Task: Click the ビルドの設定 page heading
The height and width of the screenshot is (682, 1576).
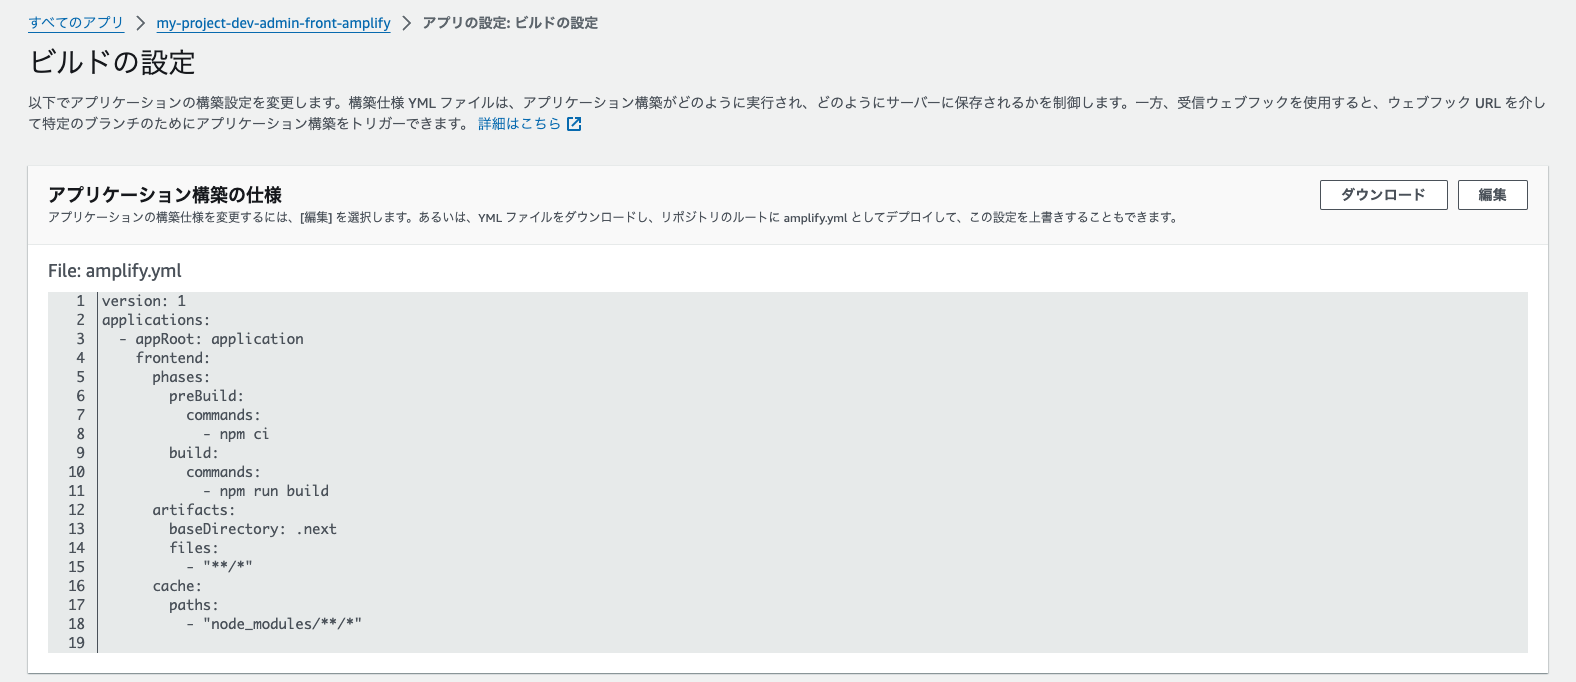Action: tap(112, 62)
